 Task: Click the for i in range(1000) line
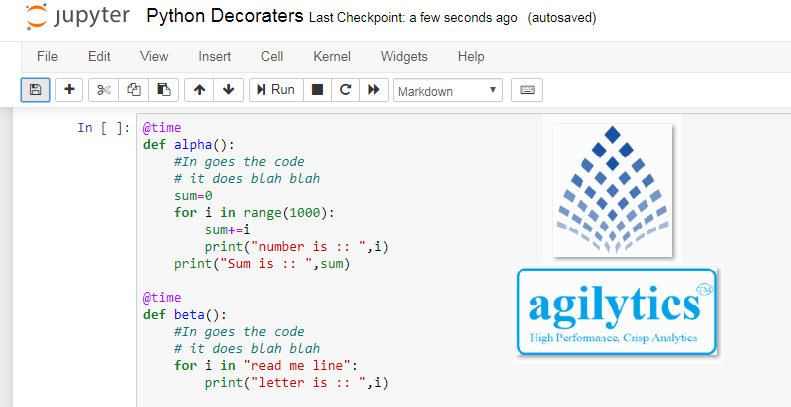coord(254,213)
